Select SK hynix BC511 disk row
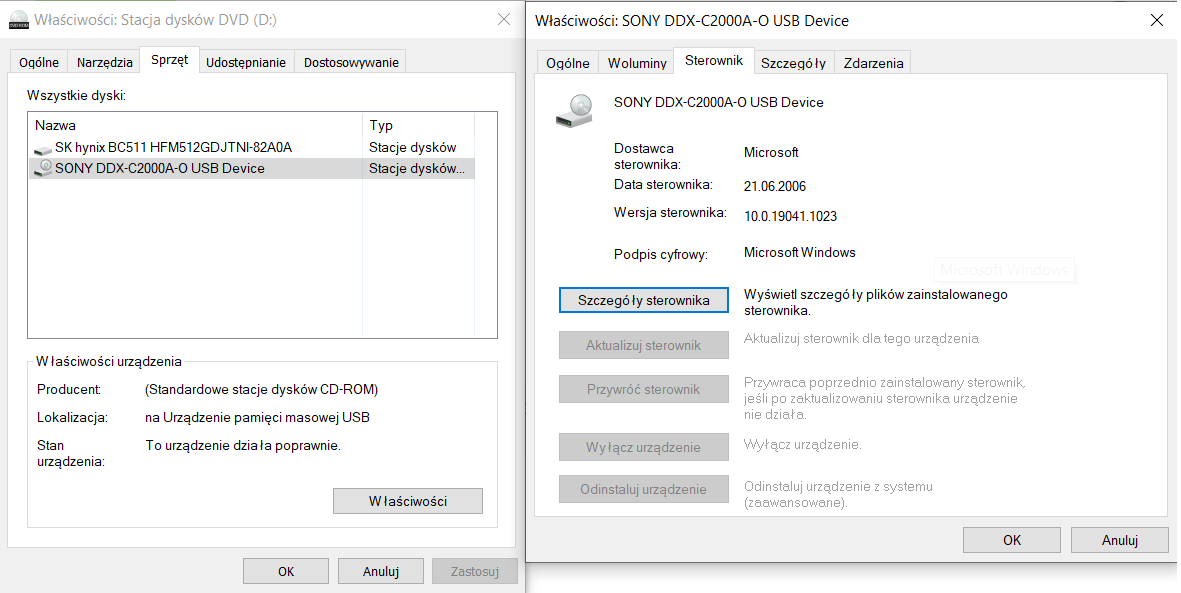The height and width of the screenshot is (593, 1181). (x=173, y=148)
